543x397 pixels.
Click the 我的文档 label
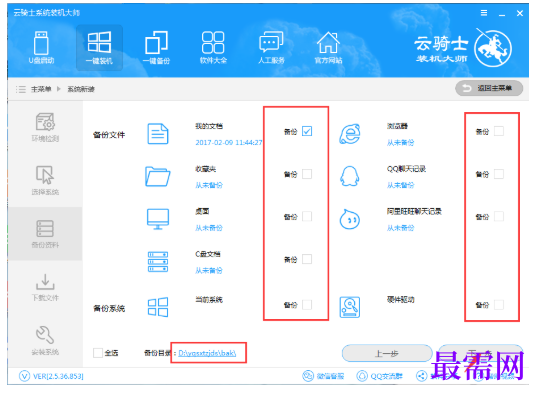(209, 126)
